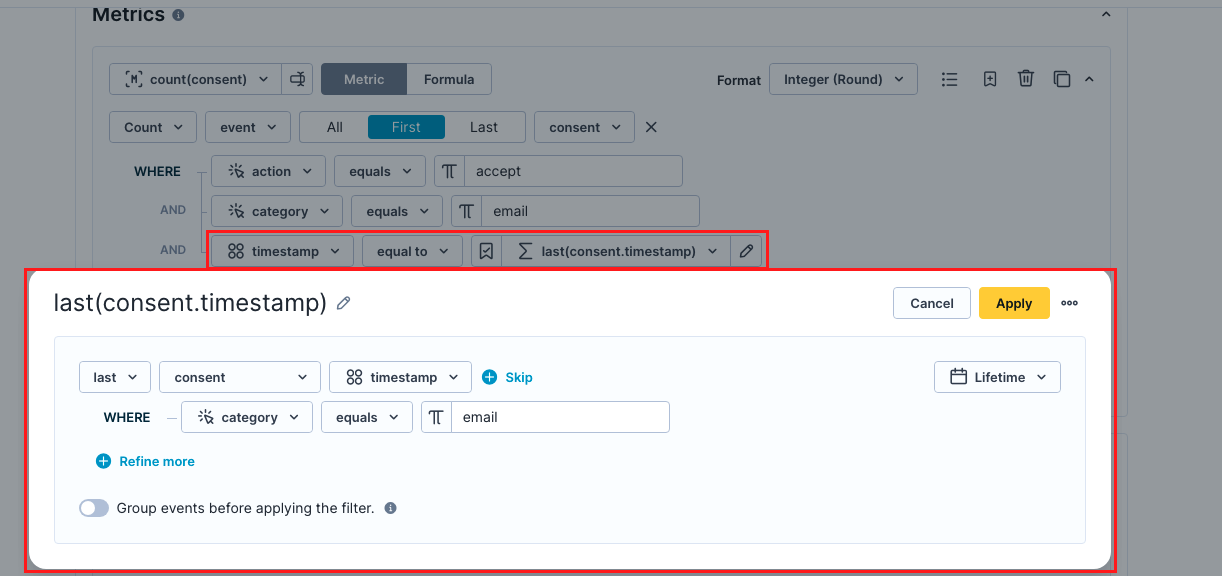
Task: Open the Integer (Round) format dropdown
Action: (x=843, y=79)
